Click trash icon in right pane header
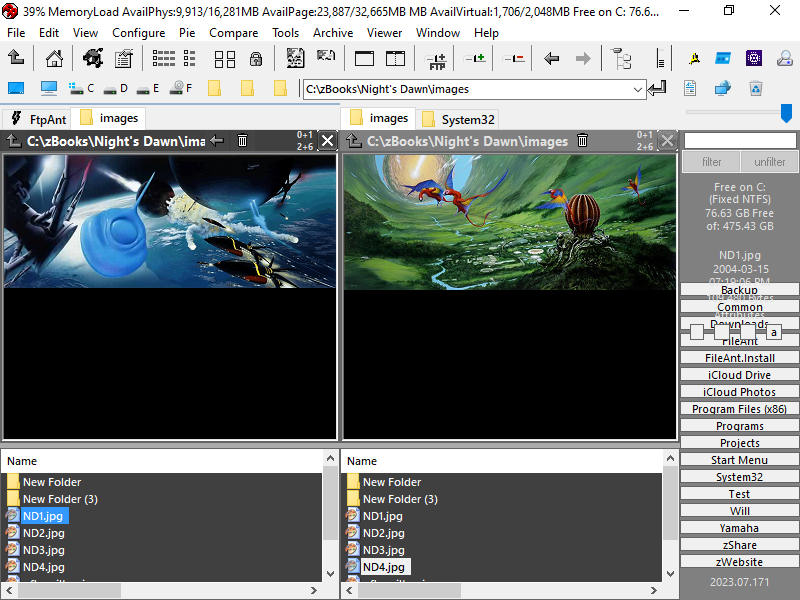The width and height of the screenshot is (800, 600). 582,140
